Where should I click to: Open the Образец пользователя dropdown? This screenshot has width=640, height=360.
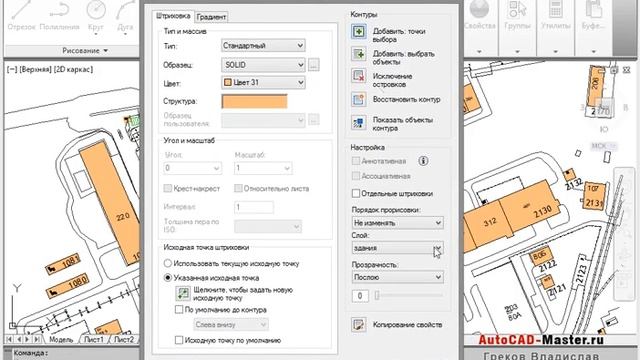pos(263,120)
